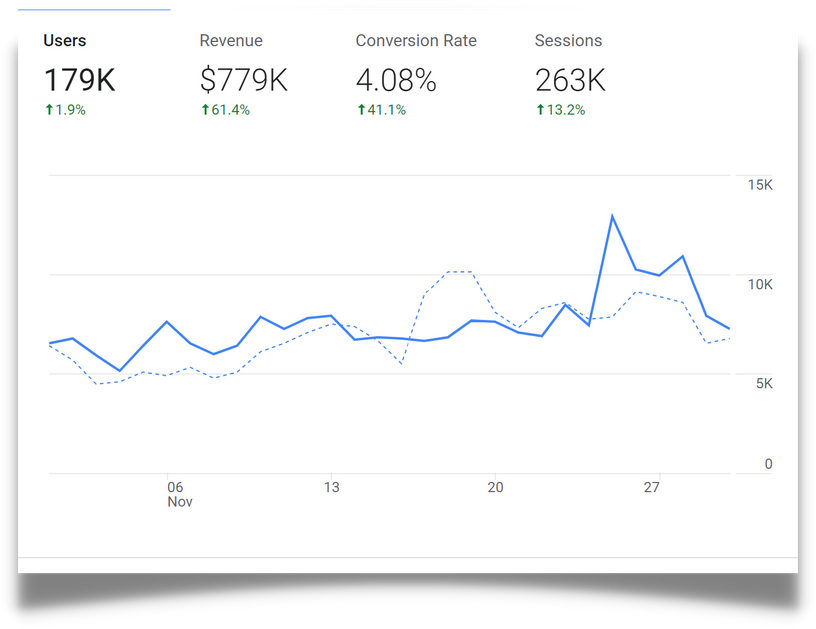
Task: Select the Users metric tab
Action: click(65, 41)
